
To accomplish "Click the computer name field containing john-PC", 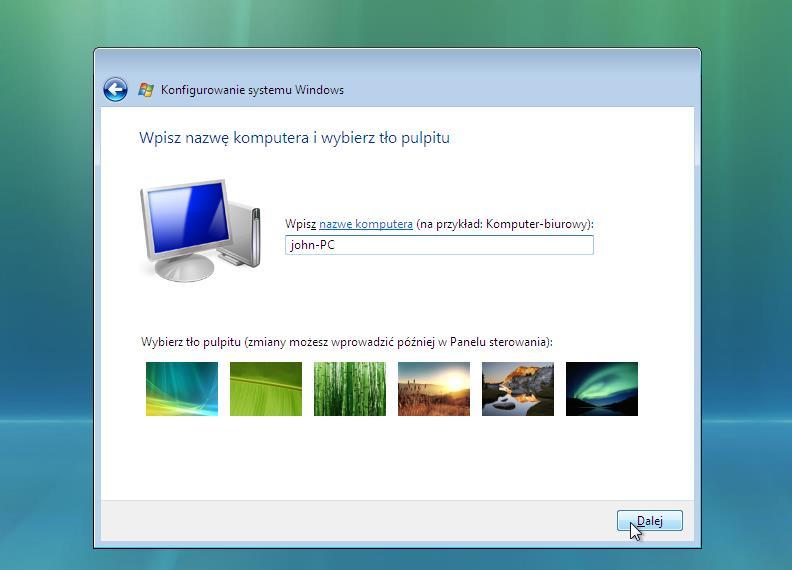I will [x=439, y=245].
